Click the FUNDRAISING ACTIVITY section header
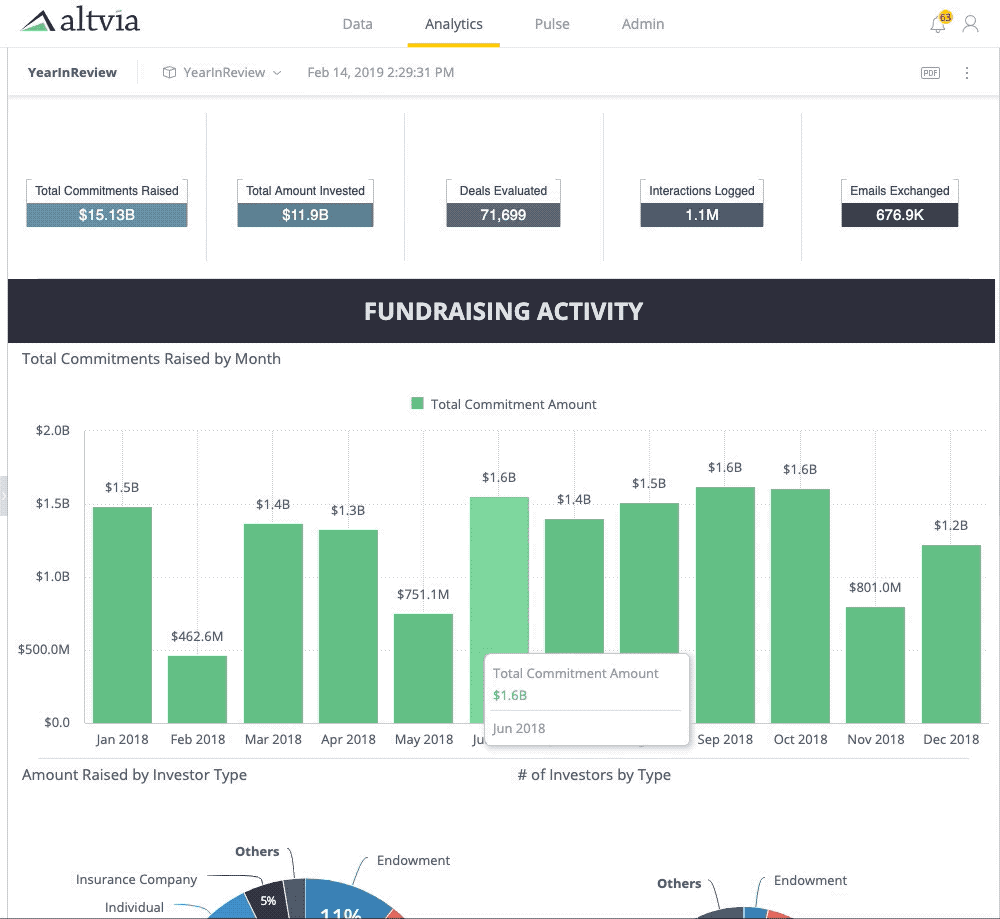 [501, 311]
